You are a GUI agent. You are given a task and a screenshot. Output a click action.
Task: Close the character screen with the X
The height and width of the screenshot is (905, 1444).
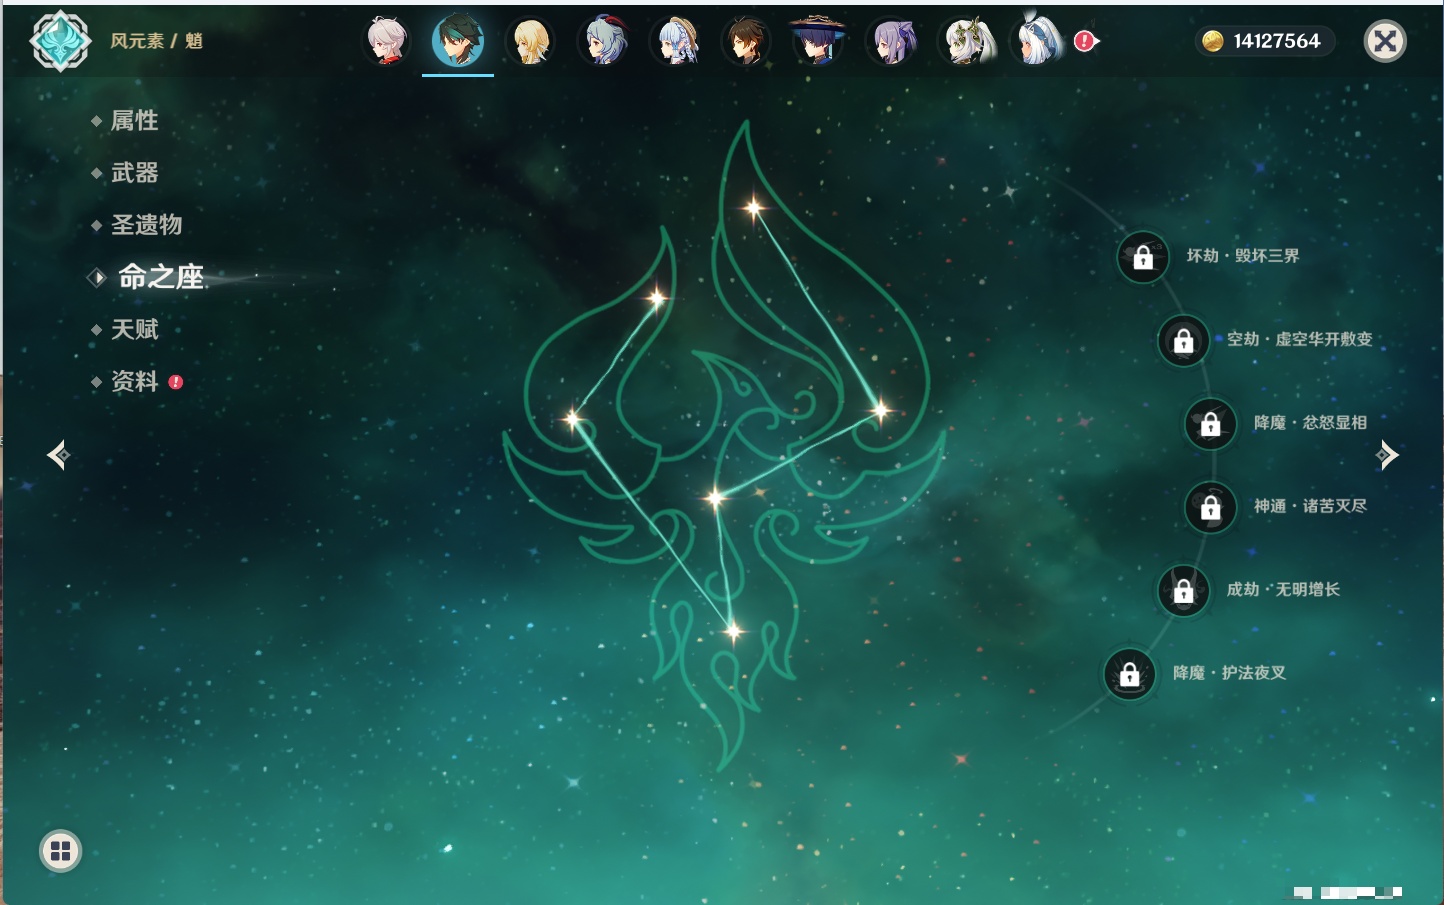(x=1385, y=41)
